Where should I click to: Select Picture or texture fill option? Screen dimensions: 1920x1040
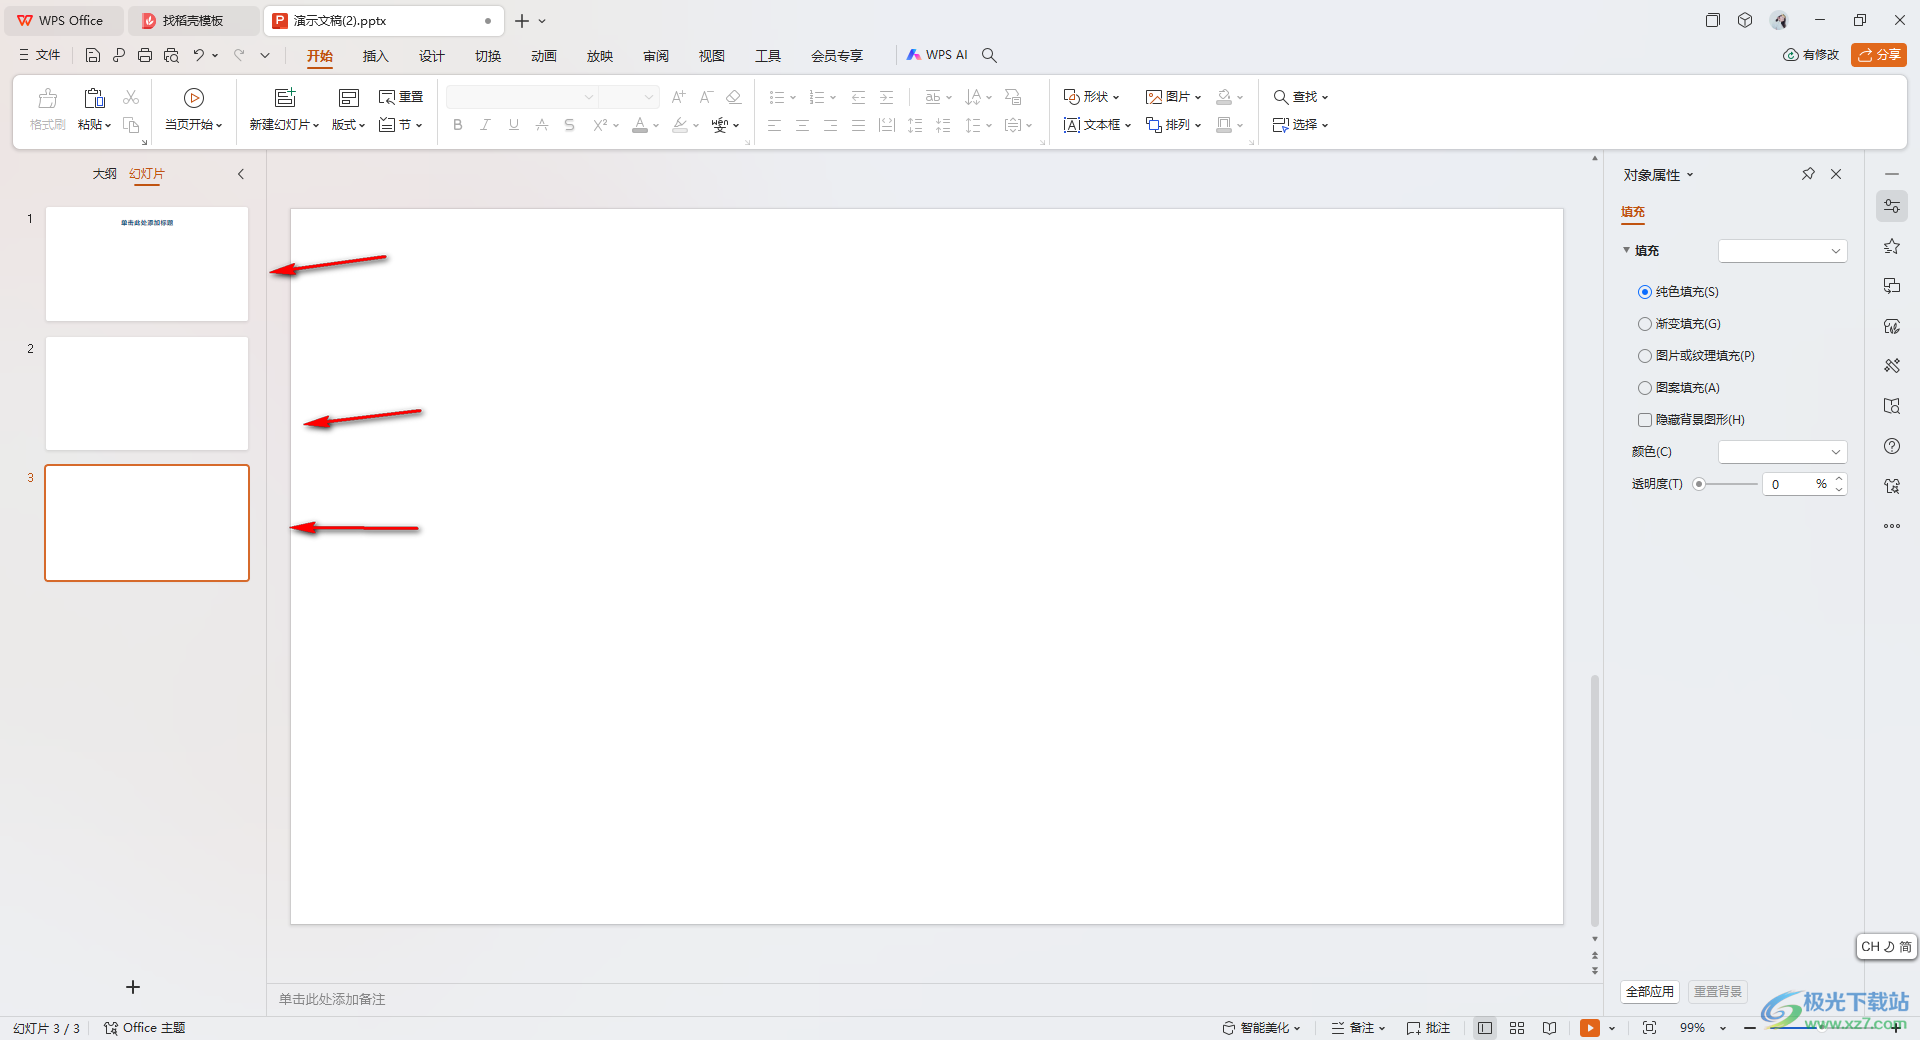1645,356
